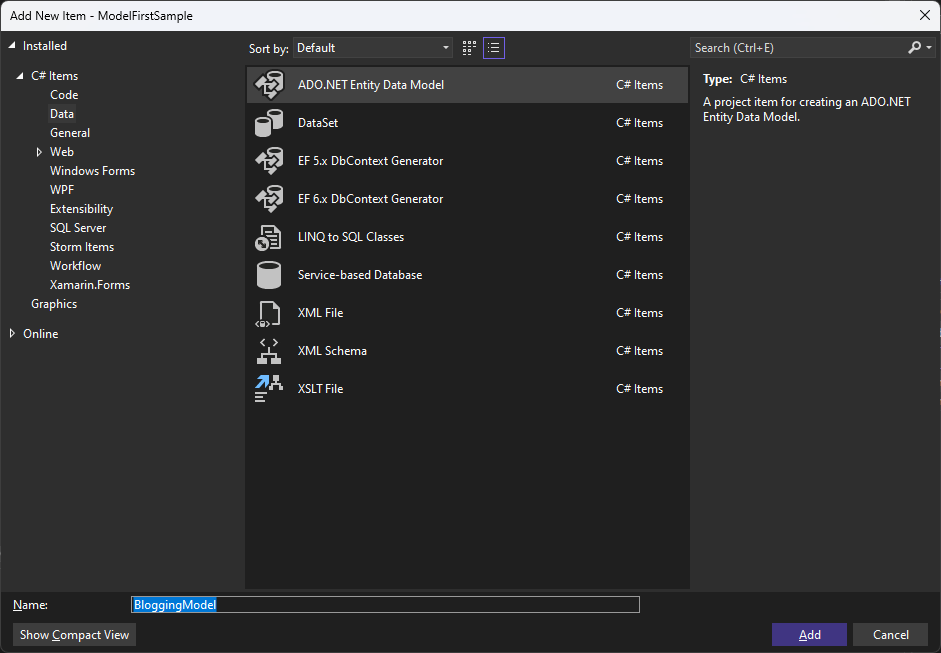Click the ADO.NET Entity Data Model icon

click(269, 85)
